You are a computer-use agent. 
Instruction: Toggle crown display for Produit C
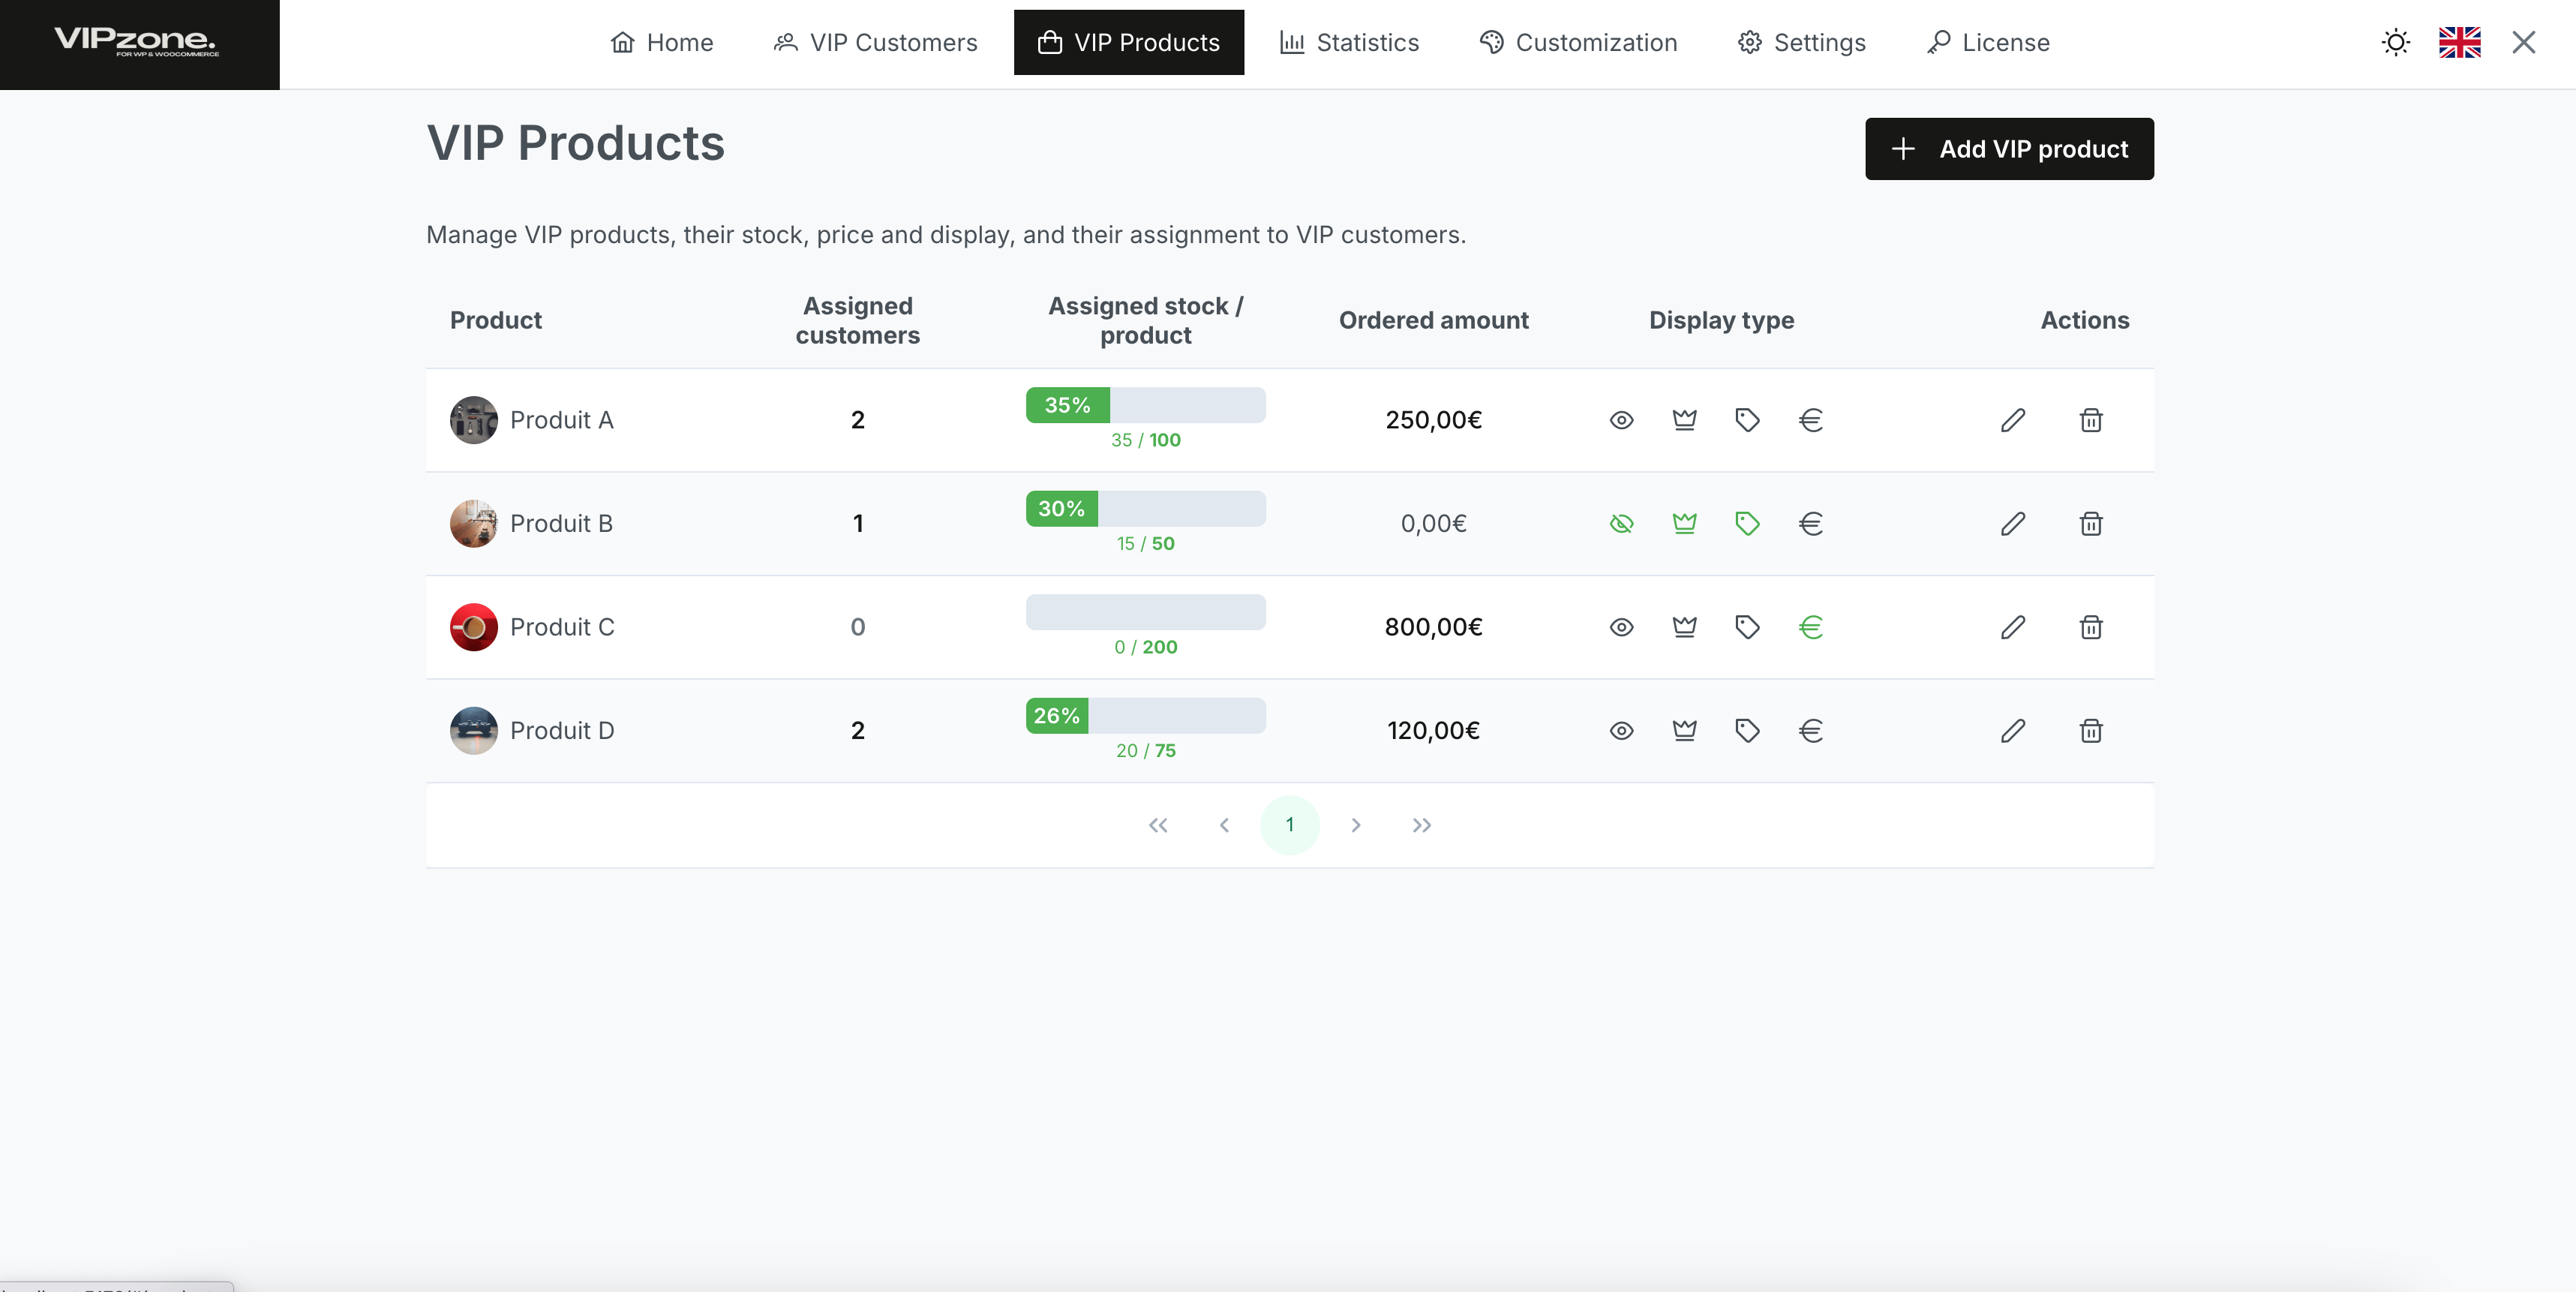pos(1684,627)
